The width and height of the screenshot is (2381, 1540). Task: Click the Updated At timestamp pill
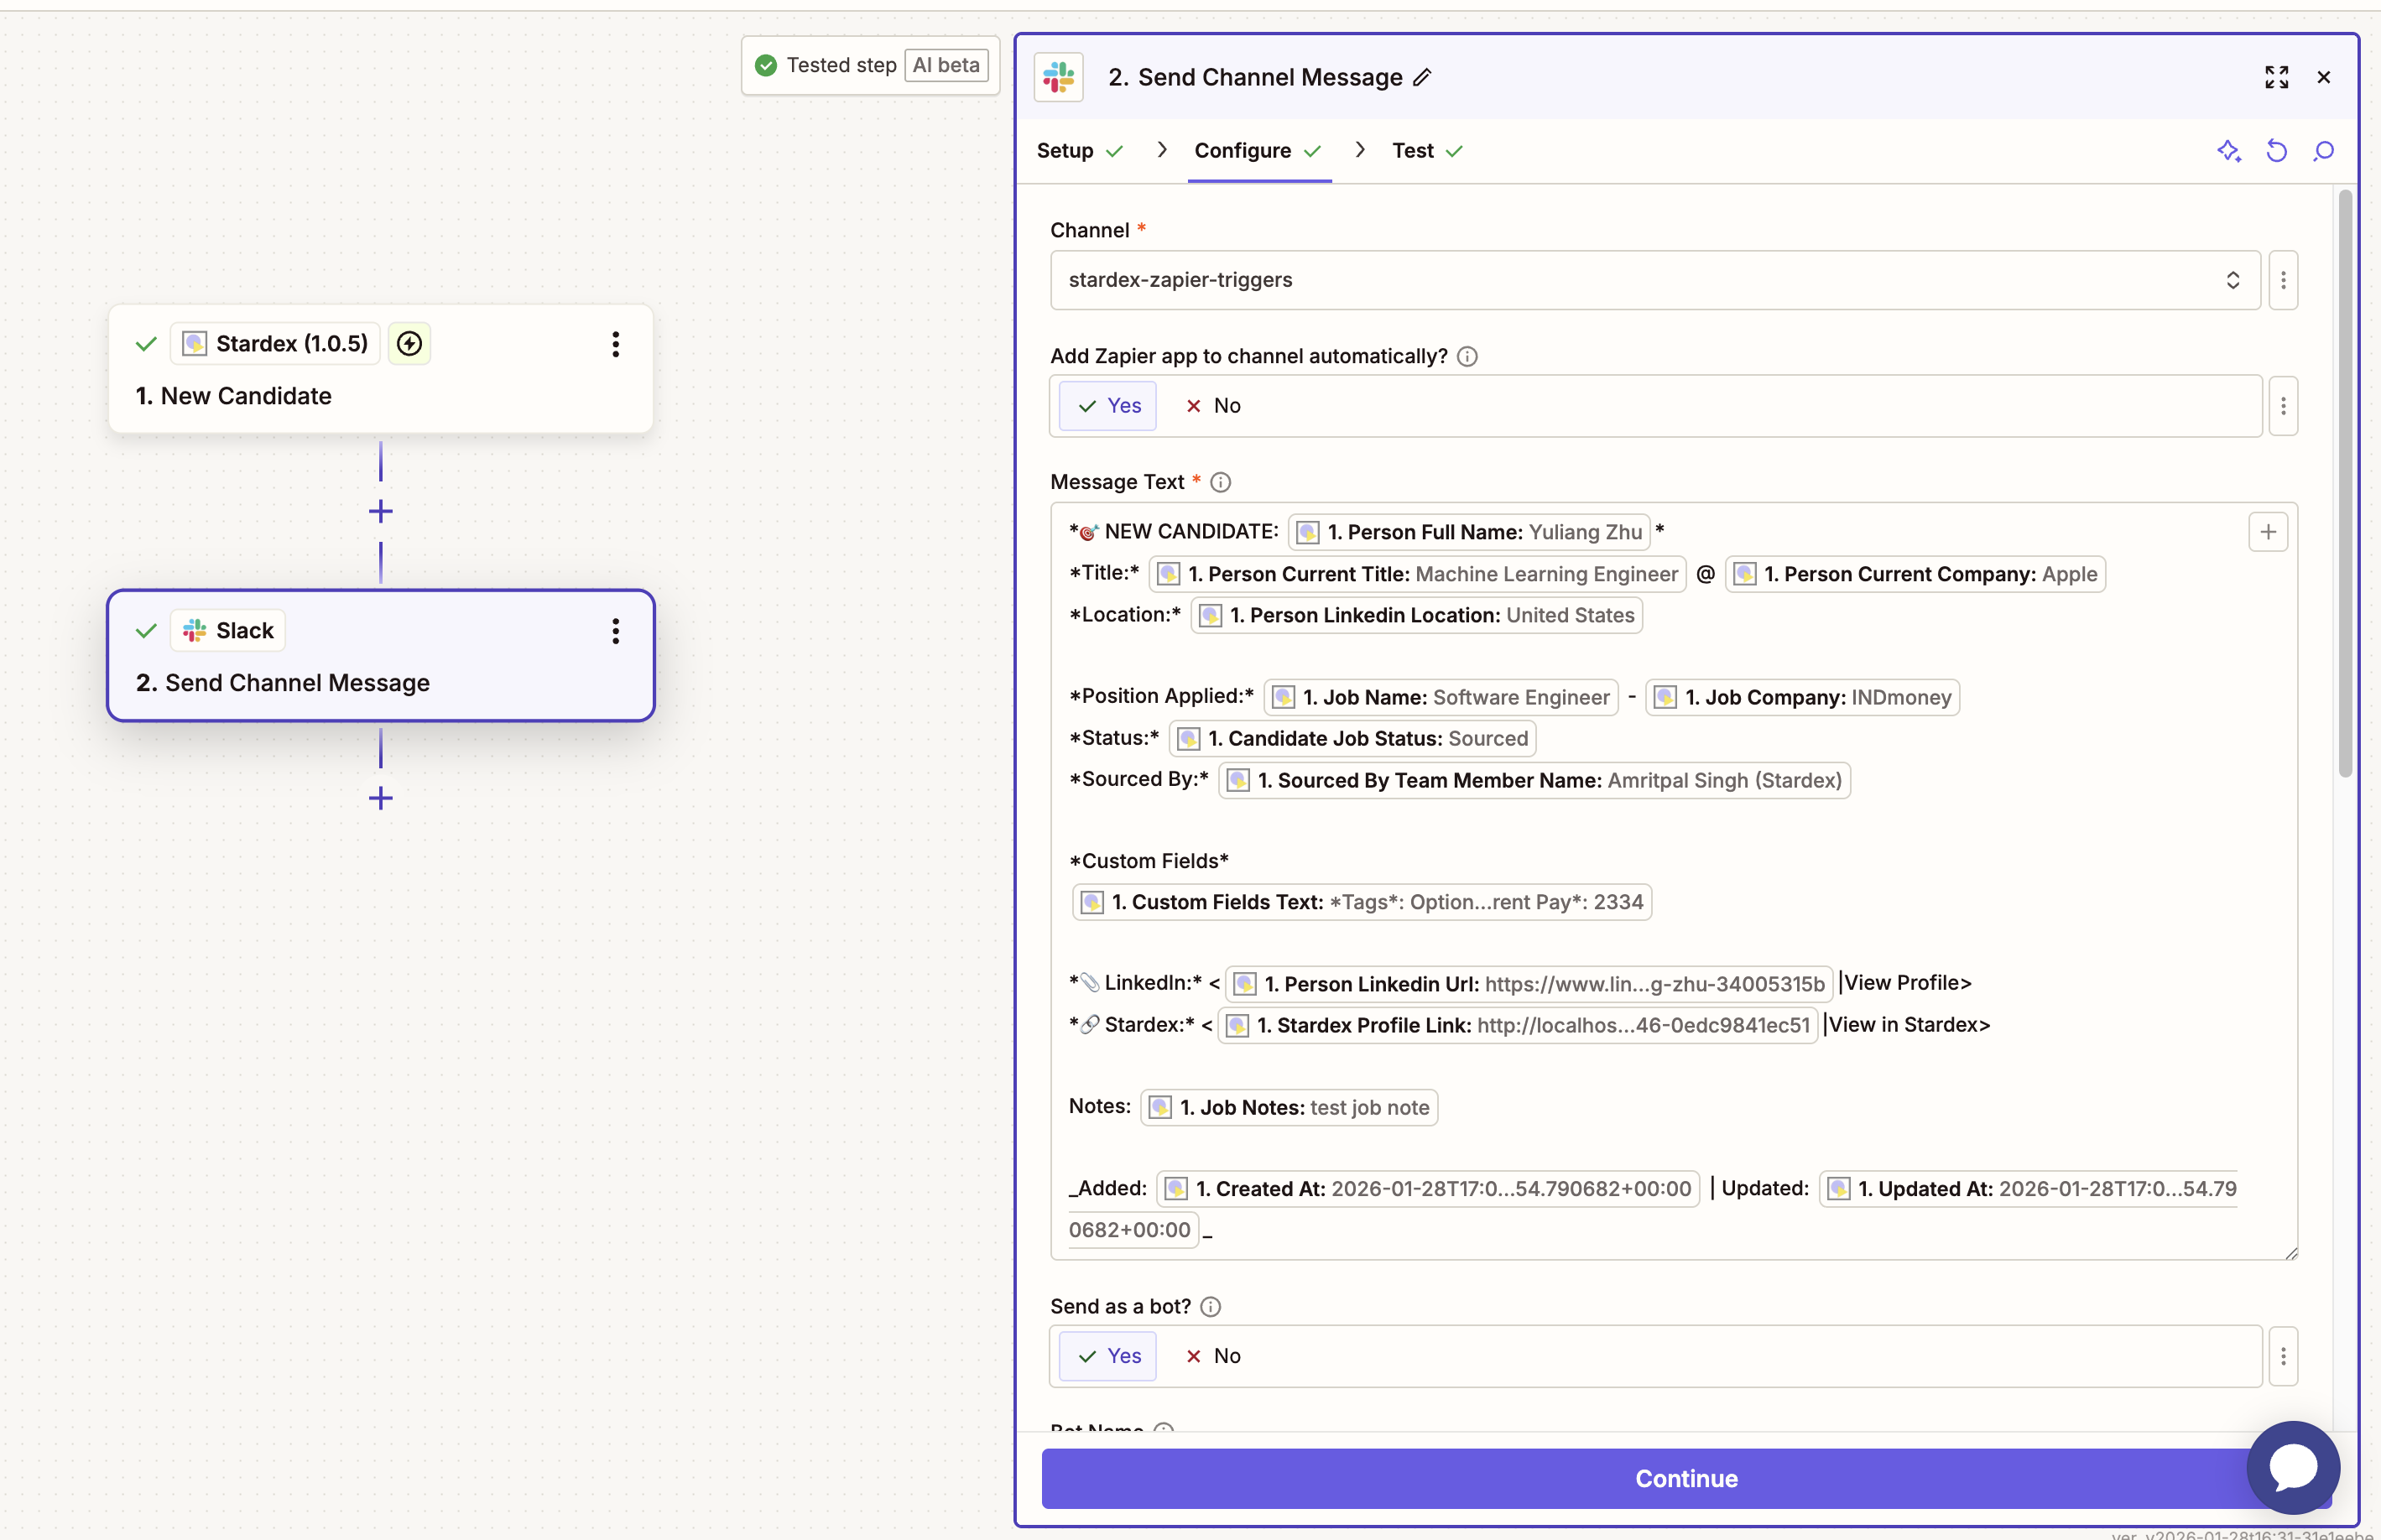tap(2029, 1189)
